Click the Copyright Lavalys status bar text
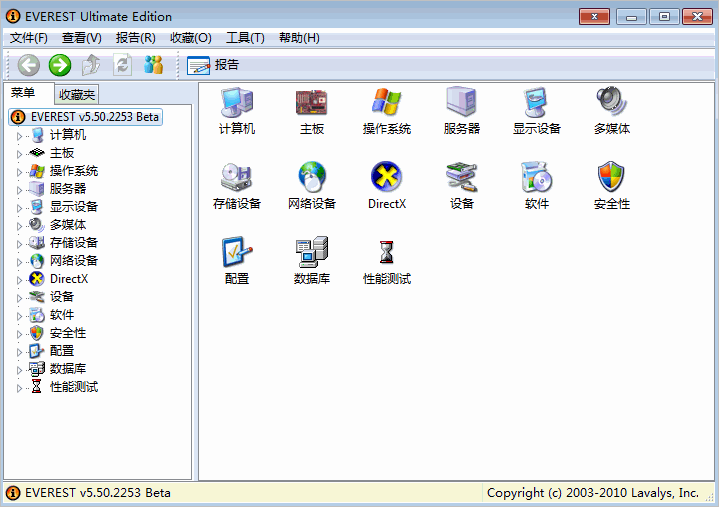 592,493
